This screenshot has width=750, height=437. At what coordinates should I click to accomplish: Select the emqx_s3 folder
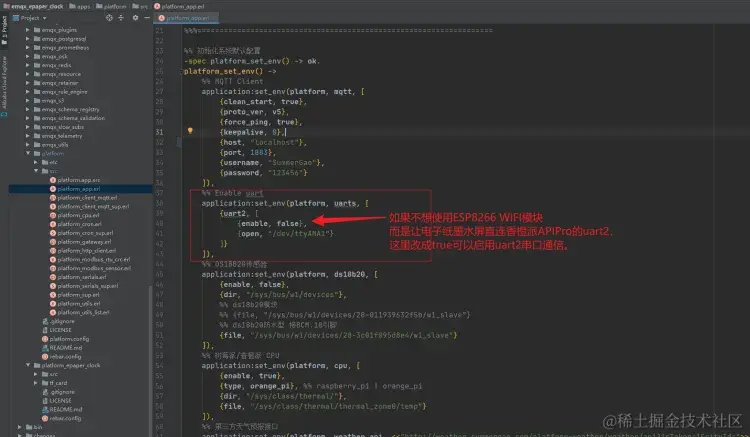pos(49,100)
